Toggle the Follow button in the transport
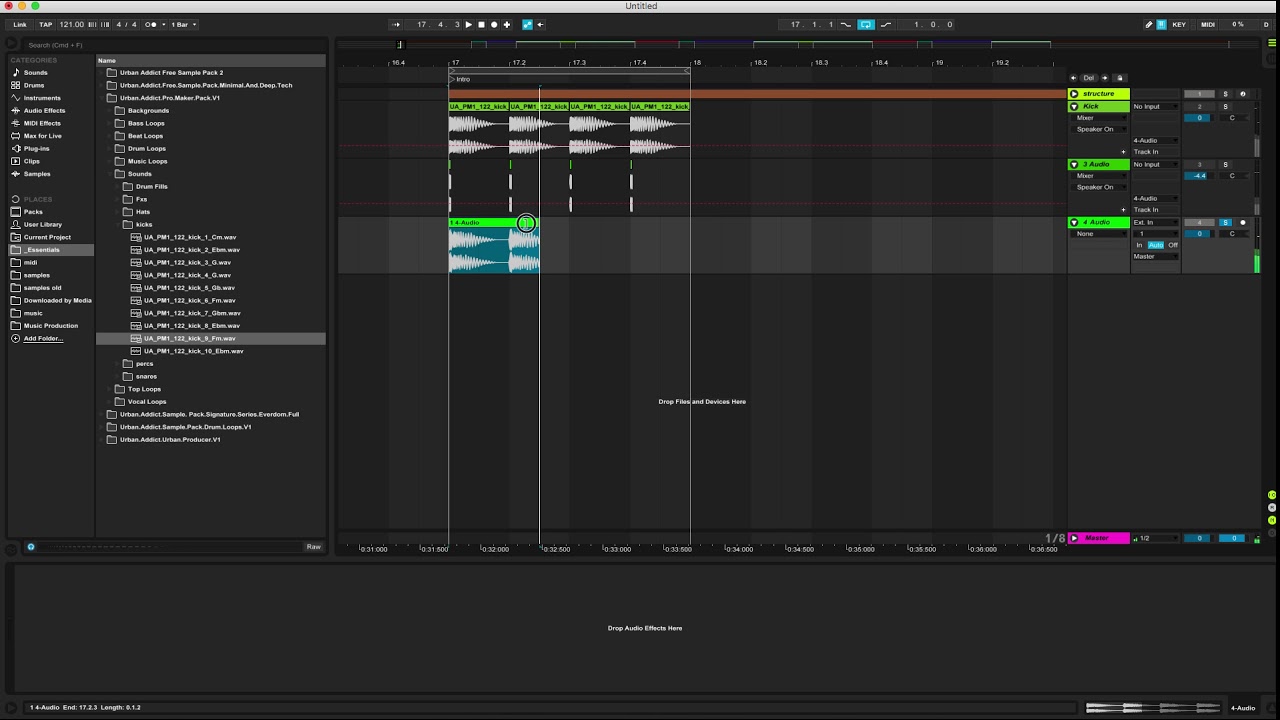 pyautogui.click(x=395, y=24)
